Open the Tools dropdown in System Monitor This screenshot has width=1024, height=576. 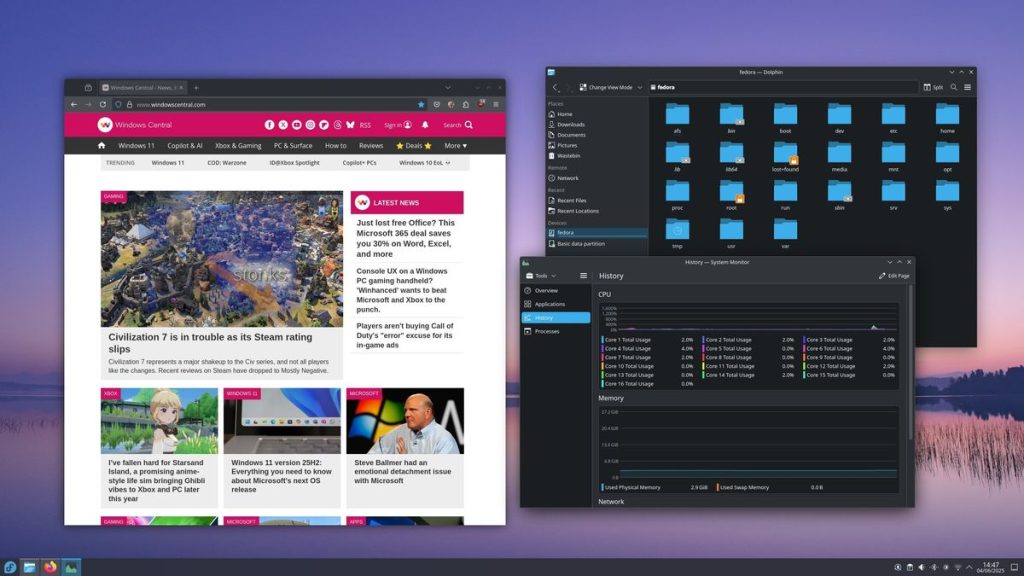tap(540, 276)
